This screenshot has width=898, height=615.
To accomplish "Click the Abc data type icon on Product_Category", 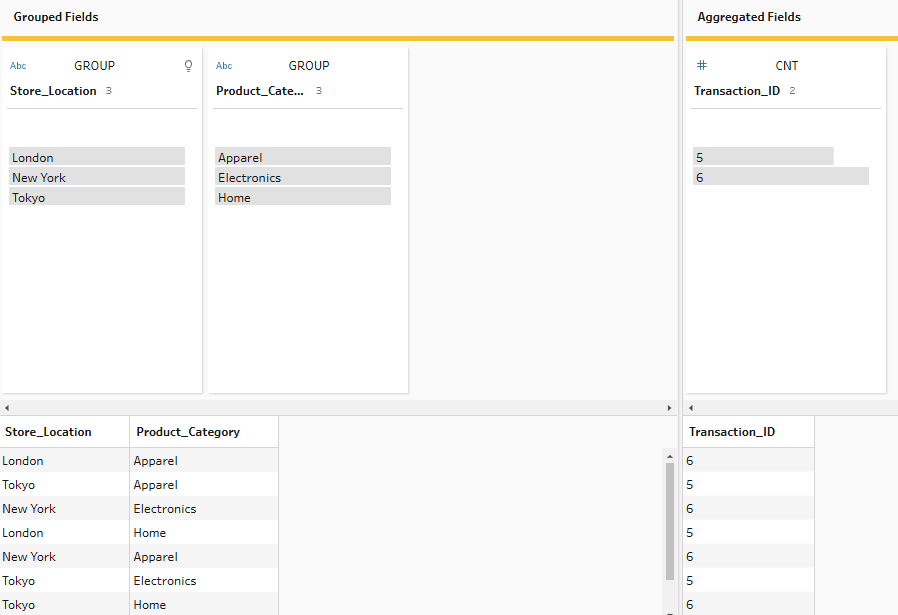I will pos(224,66).
